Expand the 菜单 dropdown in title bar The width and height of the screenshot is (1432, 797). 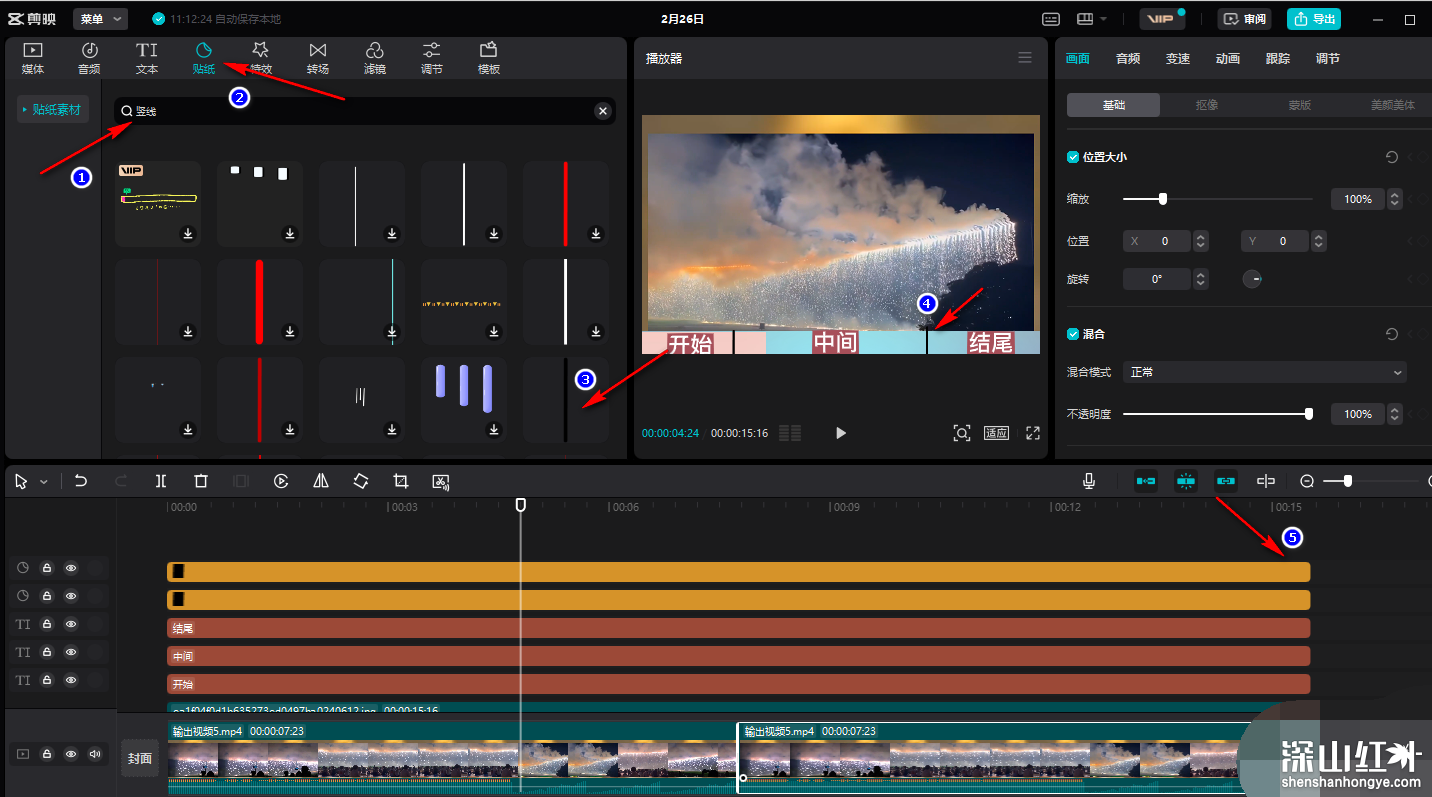click(x=103, y=19)
